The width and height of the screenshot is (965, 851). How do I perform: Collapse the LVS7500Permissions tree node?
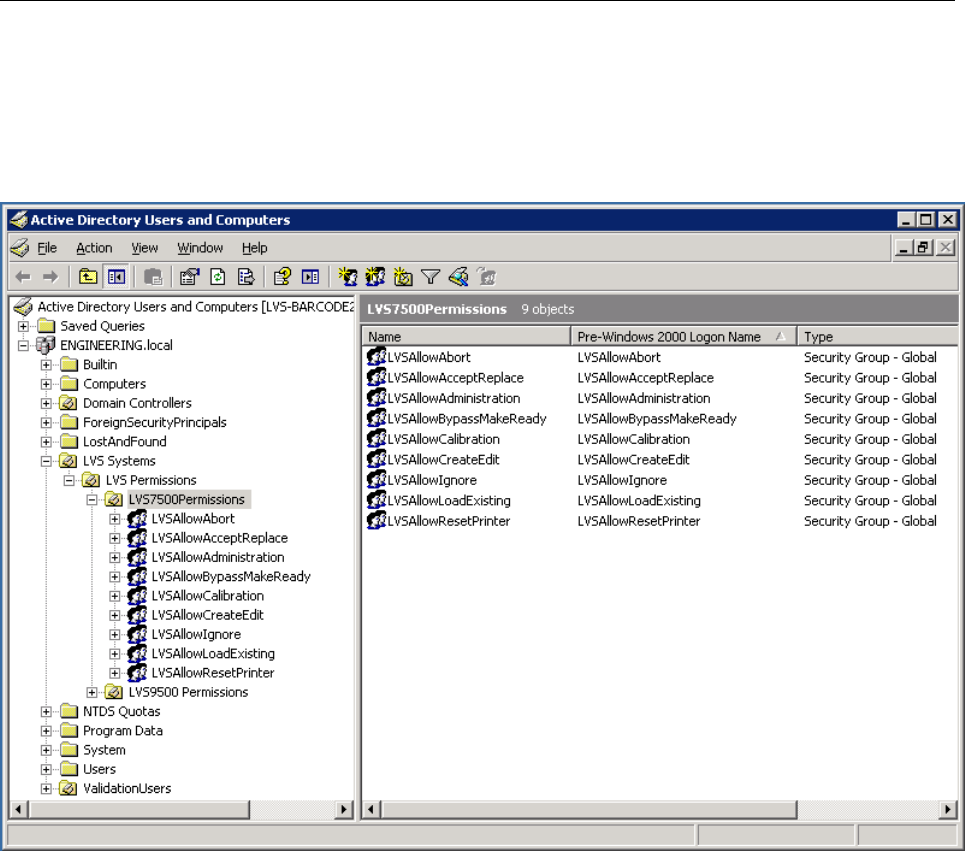coord(92,499)
